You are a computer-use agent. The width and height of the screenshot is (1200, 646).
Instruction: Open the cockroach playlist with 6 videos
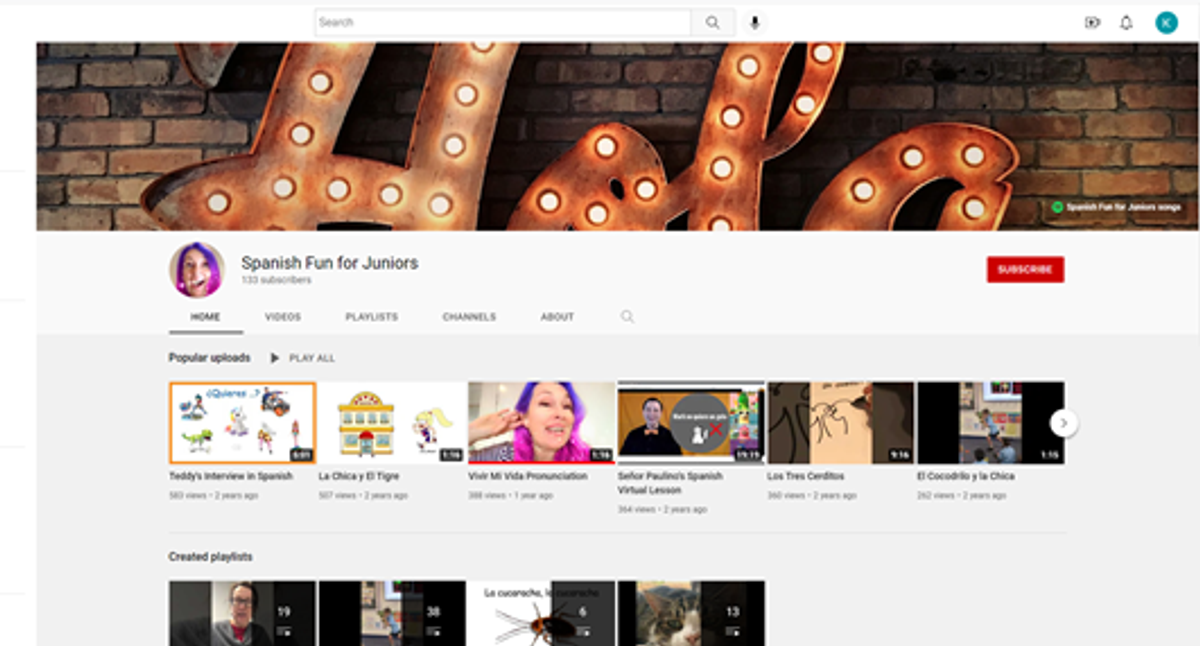pos(541,613)
